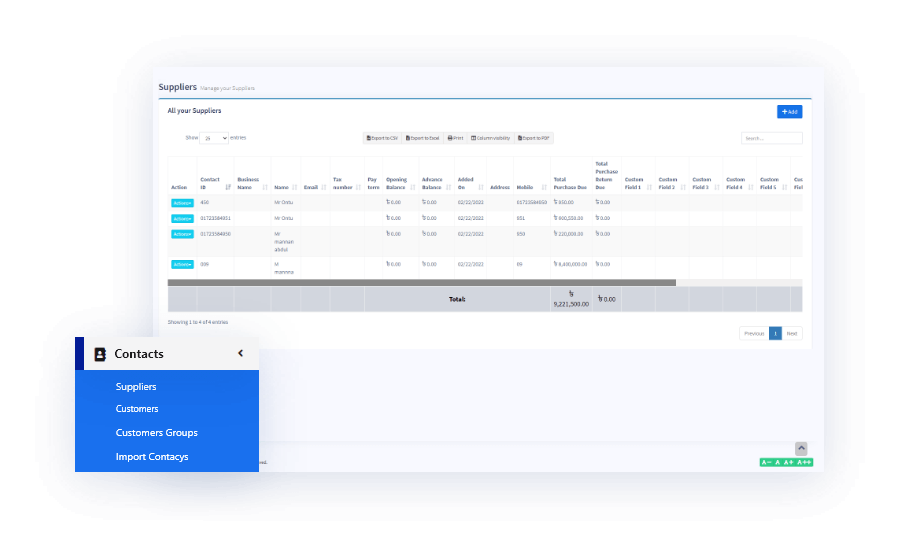
Task: Print the suppliers list
Action: [x=455, y=138]
